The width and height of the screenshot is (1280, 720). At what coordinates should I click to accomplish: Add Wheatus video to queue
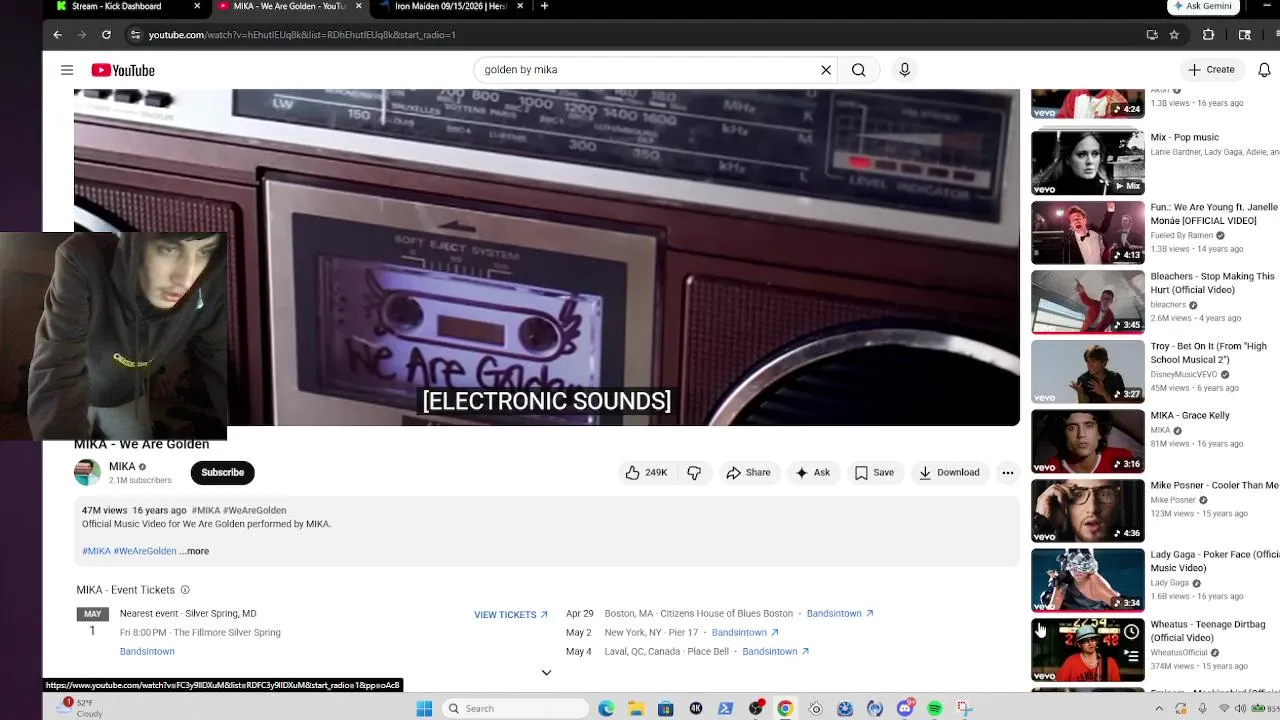click(x=1131, y=657)
